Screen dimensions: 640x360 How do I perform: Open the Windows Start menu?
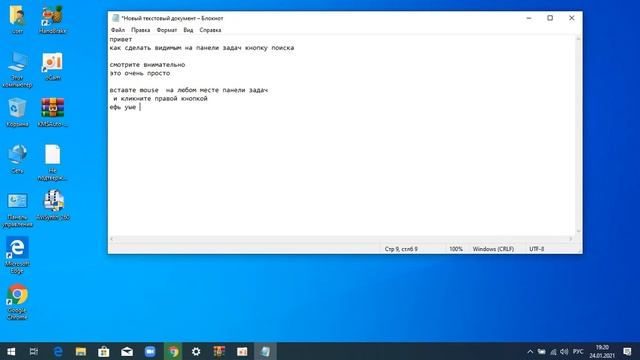(x=11, y=351)
